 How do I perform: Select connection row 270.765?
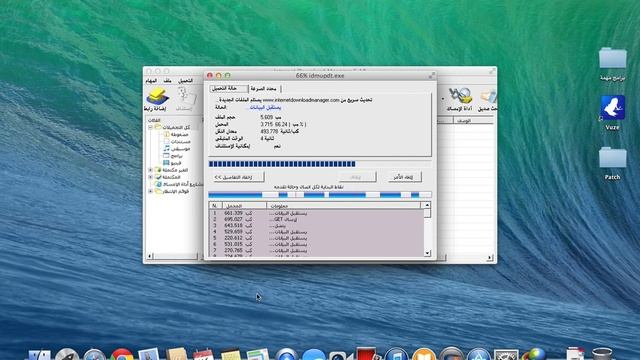(x=316, y=250)
